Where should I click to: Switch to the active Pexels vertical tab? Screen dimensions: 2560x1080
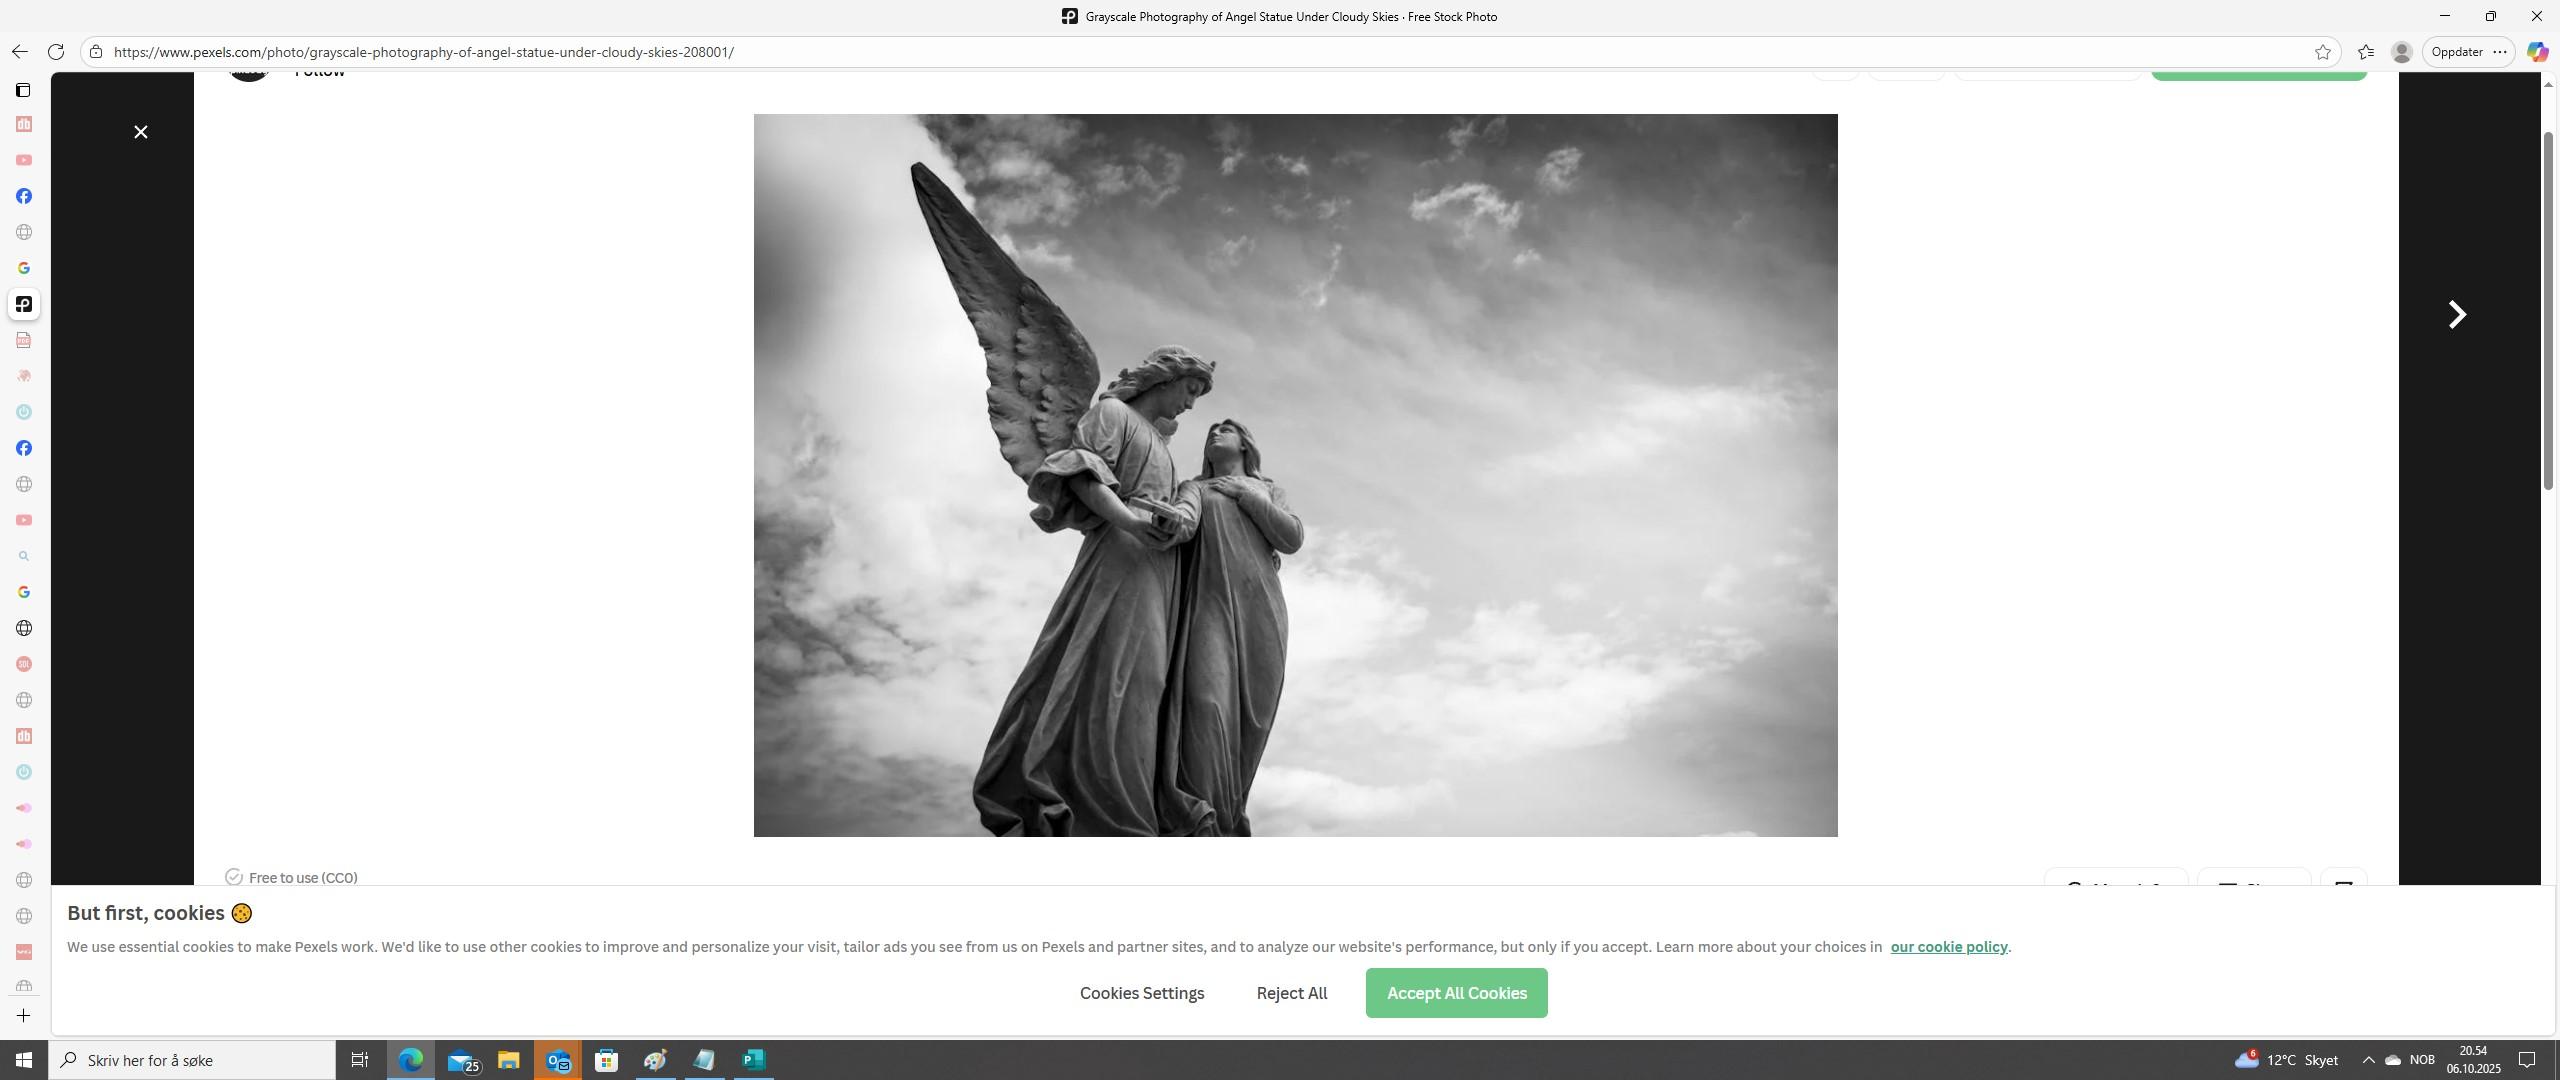tap(24, 304)
